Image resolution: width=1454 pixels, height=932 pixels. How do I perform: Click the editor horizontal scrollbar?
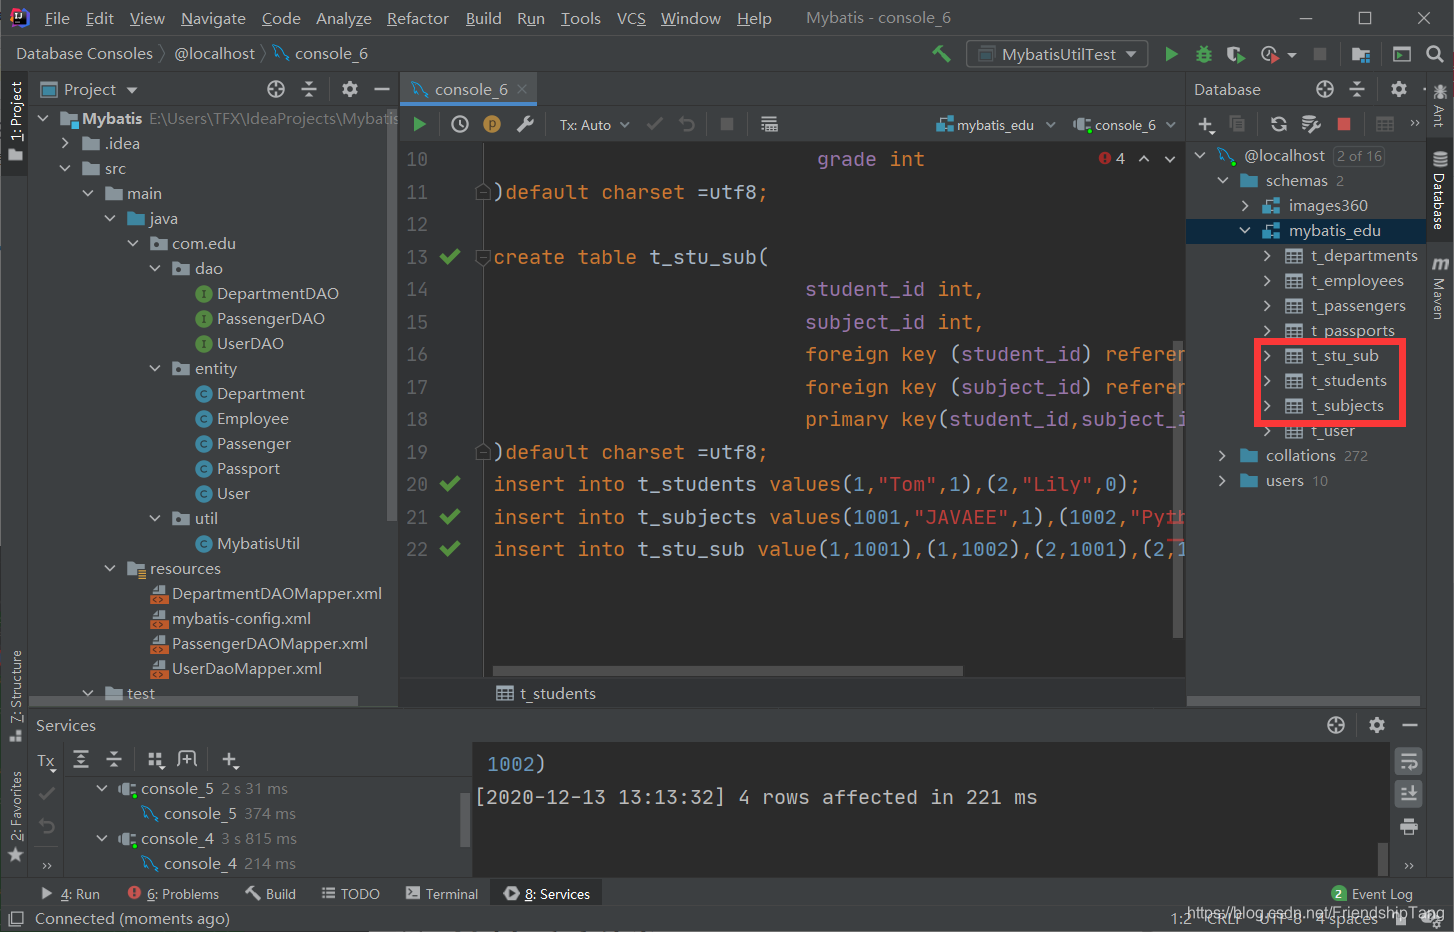coord(727,671)
